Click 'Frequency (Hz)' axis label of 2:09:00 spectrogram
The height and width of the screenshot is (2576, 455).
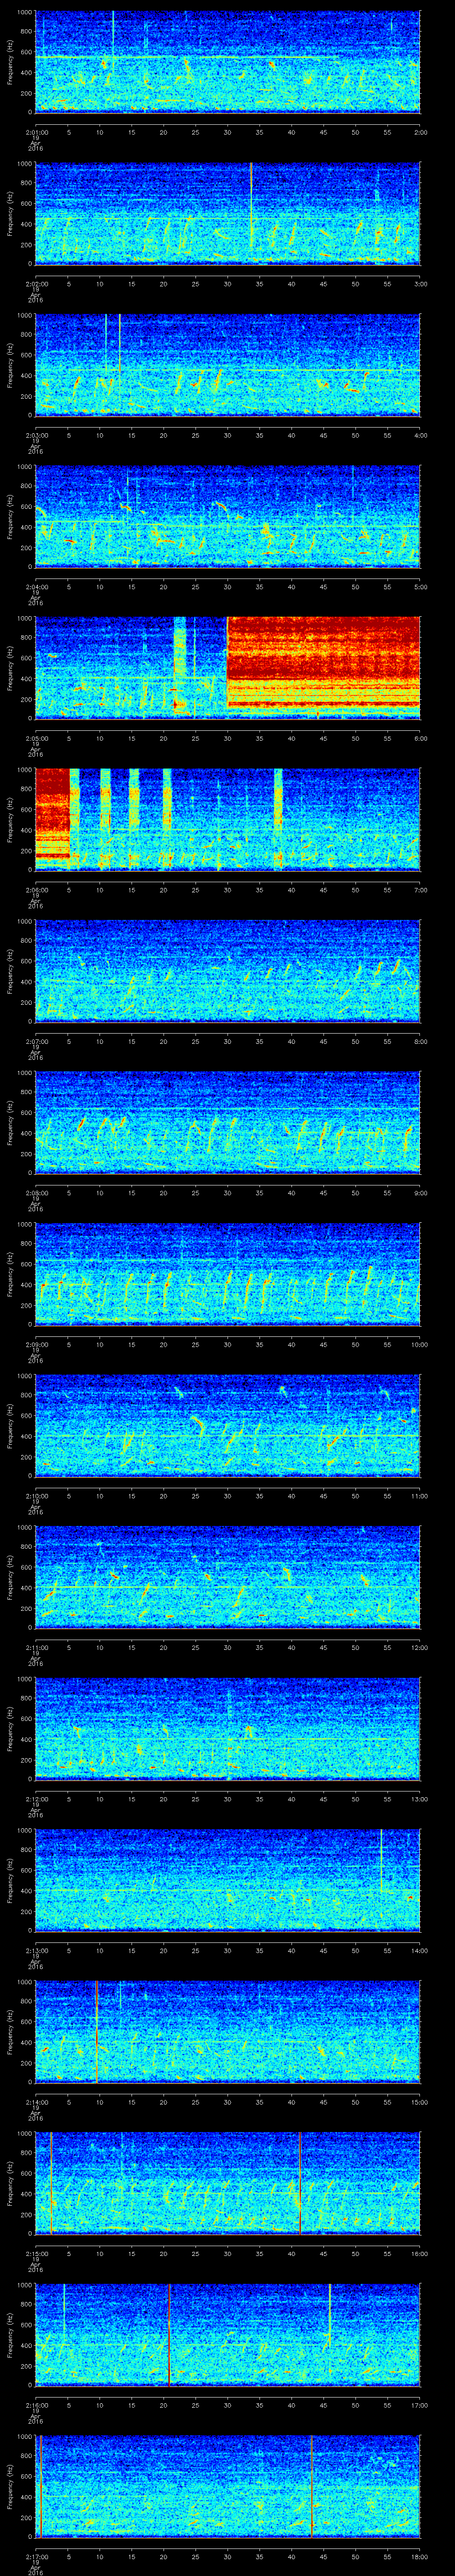pyautogui.click(x=10, y=1273)
